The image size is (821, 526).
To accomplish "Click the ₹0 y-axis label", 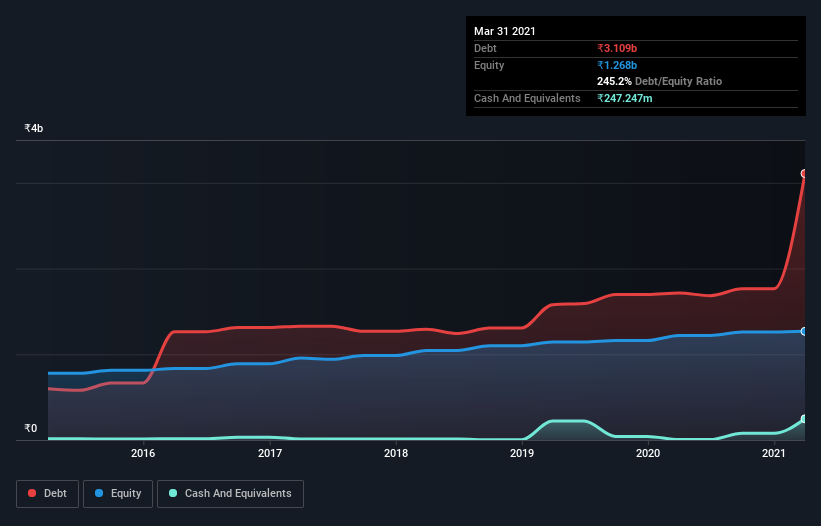I will [x=31, y=428].
